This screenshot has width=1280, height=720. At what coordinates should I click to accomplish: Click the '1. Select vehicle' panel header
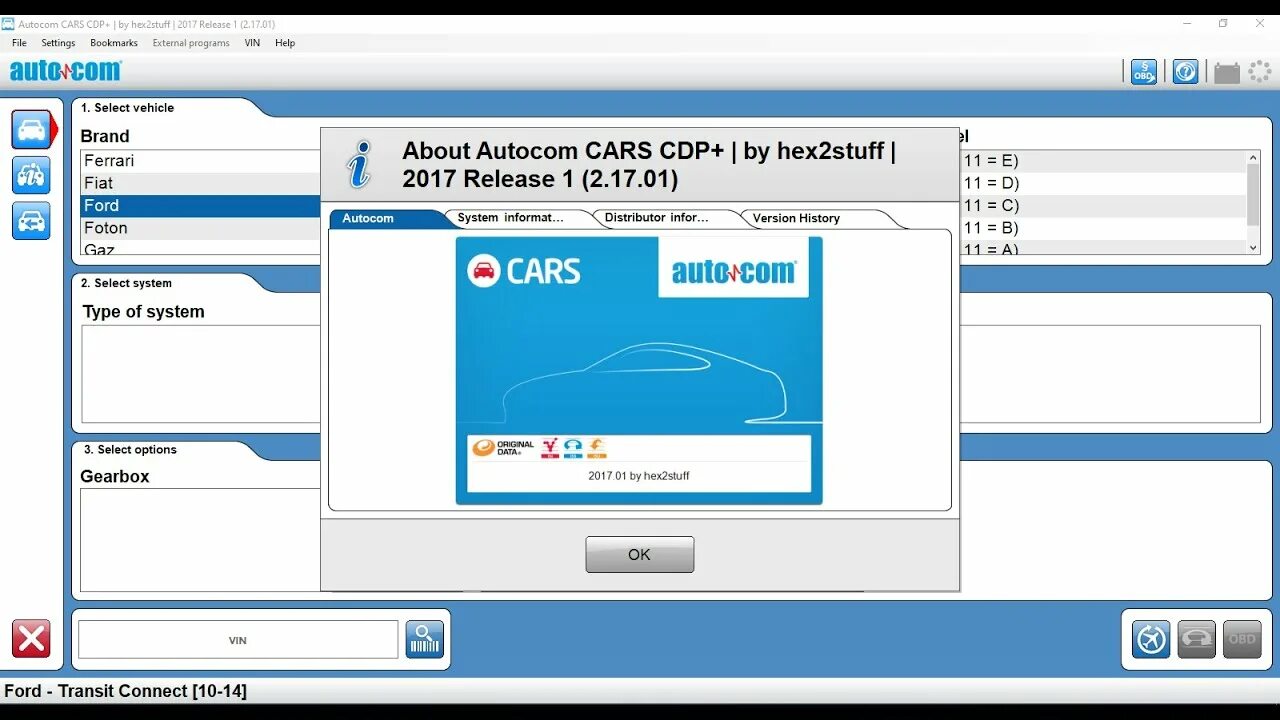click(x=127, y=108)
